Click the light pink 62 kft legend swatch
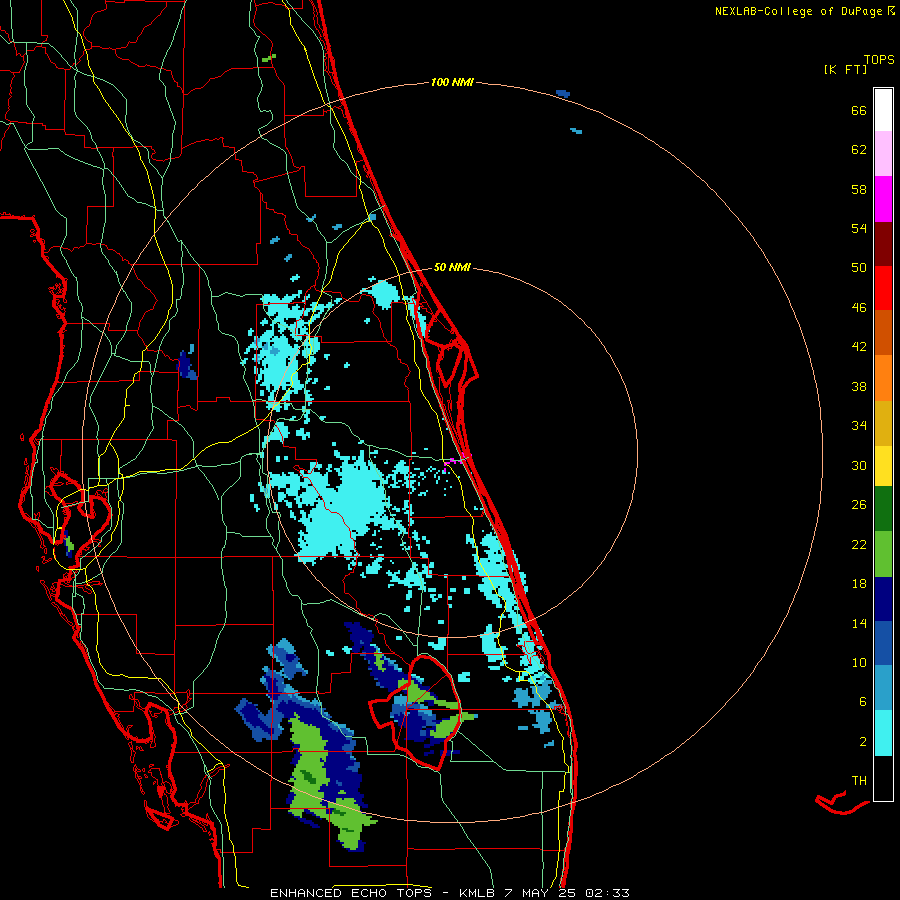This screenshot has width=900, height=900. click(x=883, y=153)
